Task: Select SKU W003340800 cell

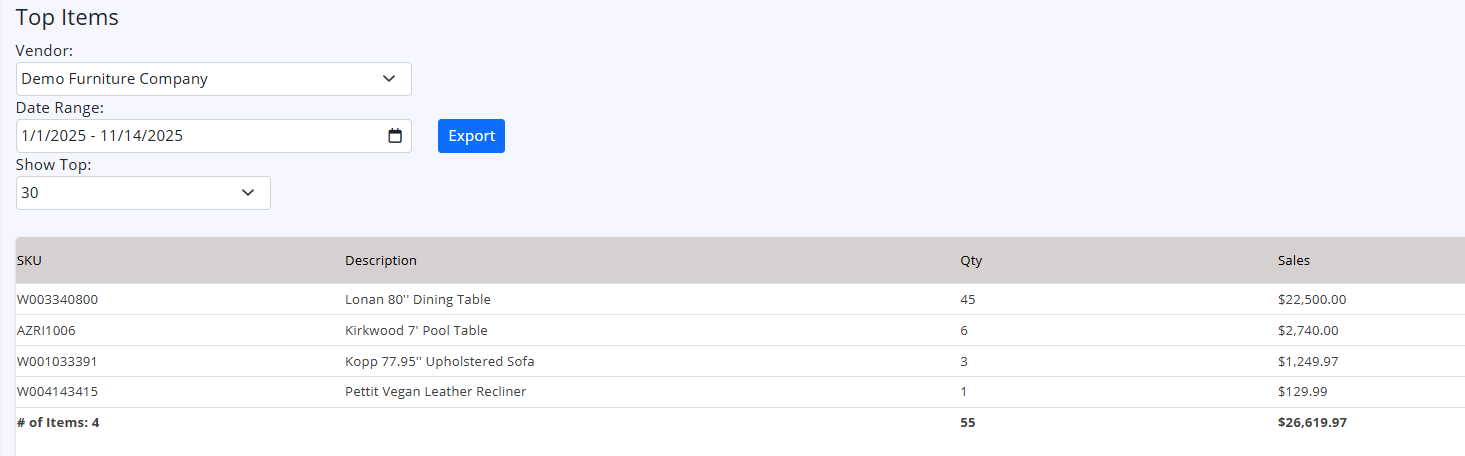Action: 57,299
